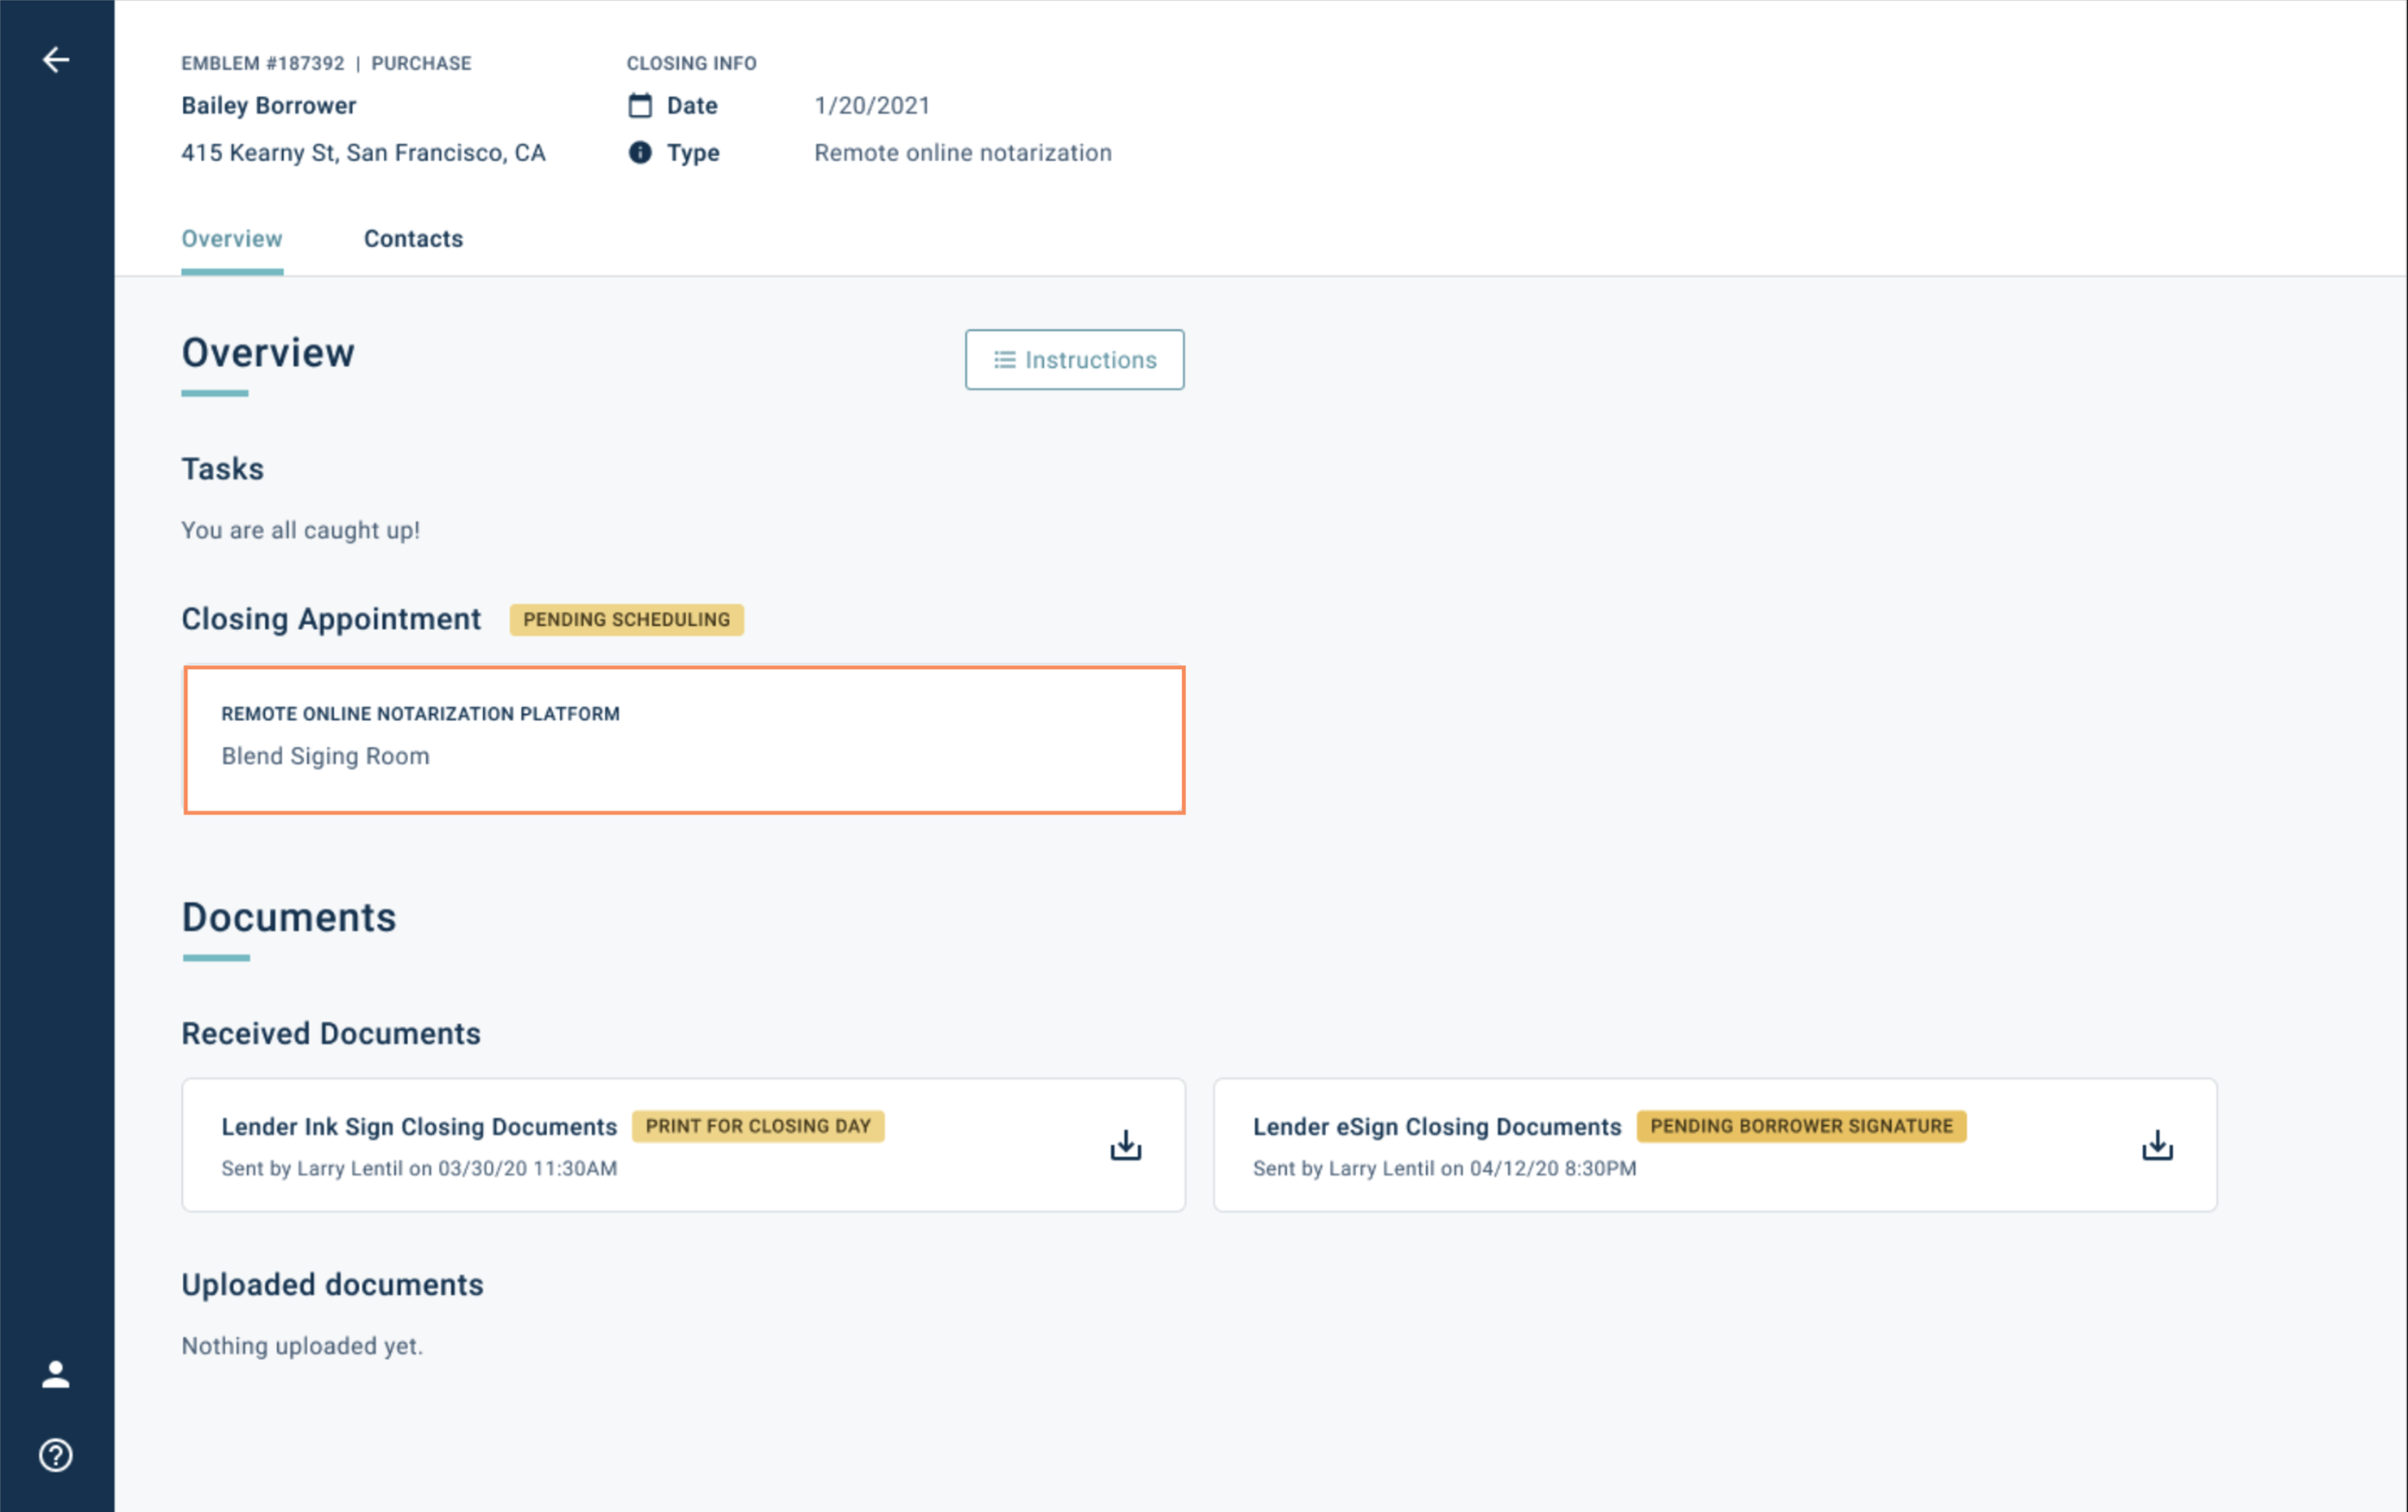Download the Lender Ink Sign Closing Documents
The width and height of the screenshot is (2408, 1512).
pyautogui.click(x=1125, y=1145)
